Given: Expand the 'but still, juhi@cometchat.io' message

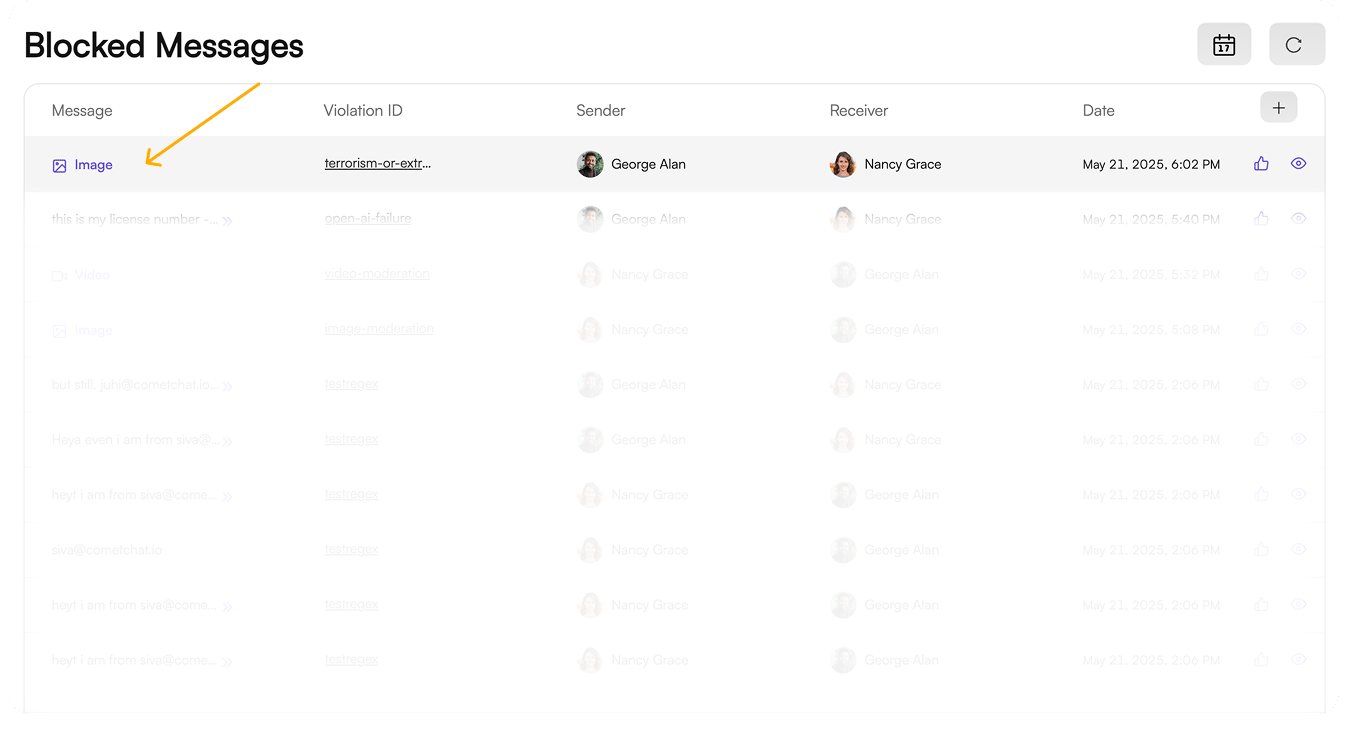Looking at the screenshot, I should 227,385.
